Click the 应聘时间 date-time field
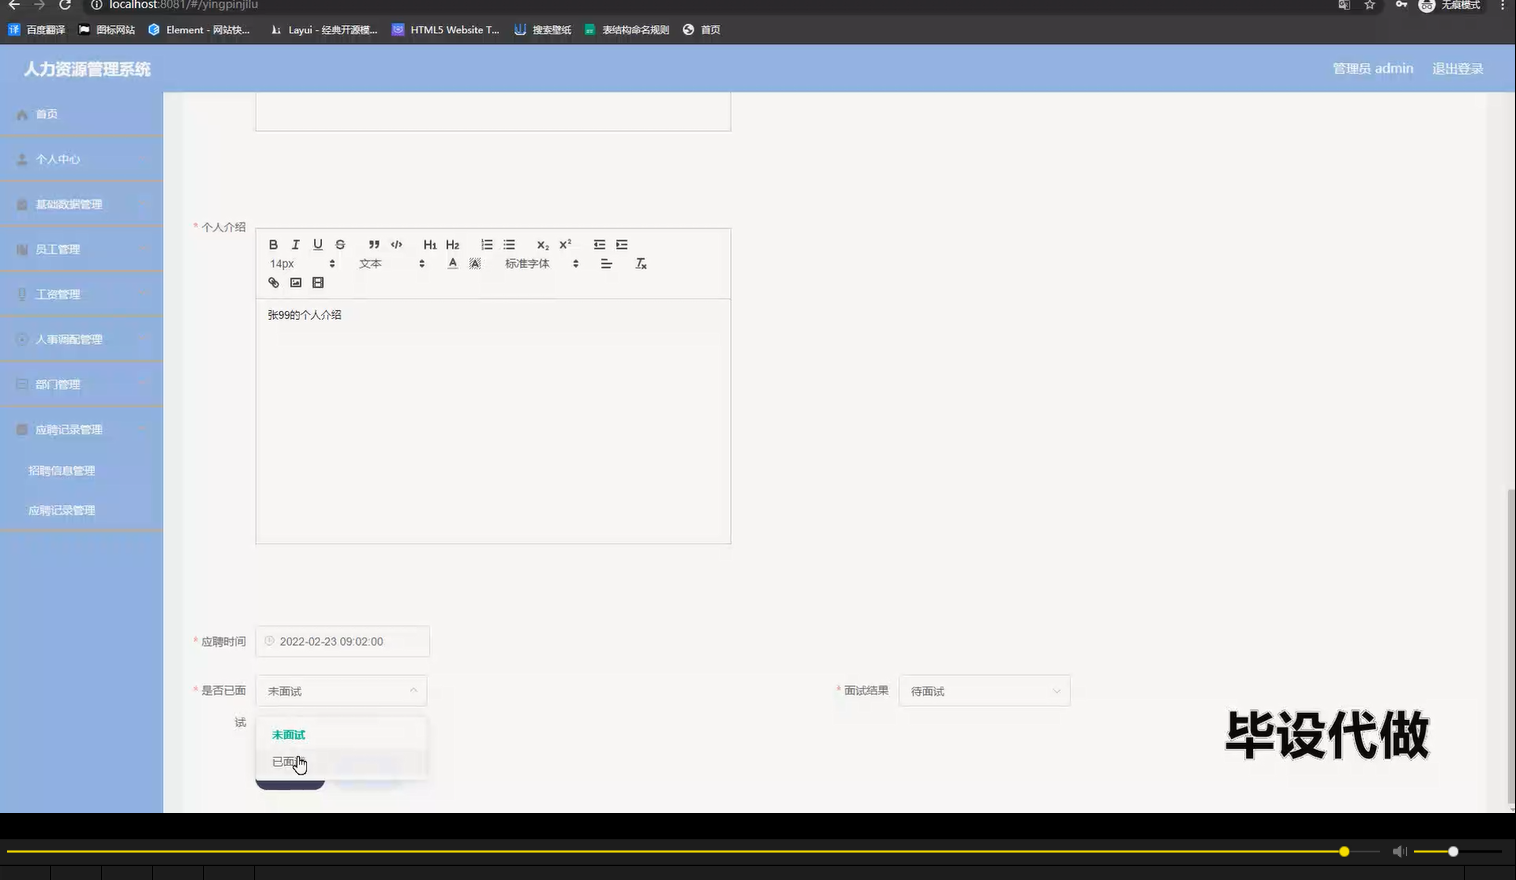Screen dimensions: 1516x880 pyautogui.click(x=343, y=642)
